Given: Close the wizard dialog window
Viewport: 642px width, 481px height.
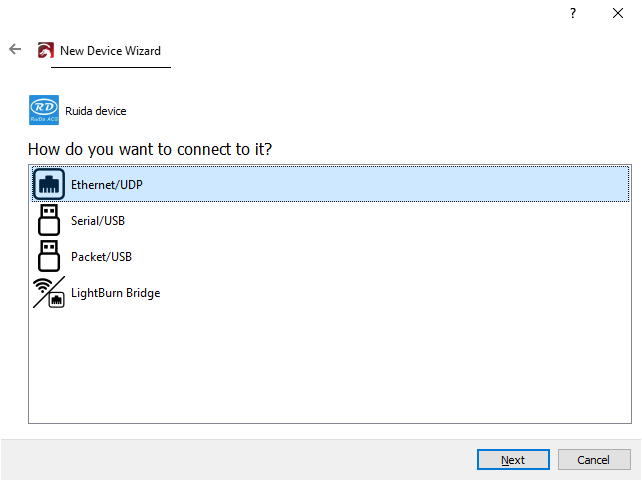Looking at the screenshot, I should (617, 13).
